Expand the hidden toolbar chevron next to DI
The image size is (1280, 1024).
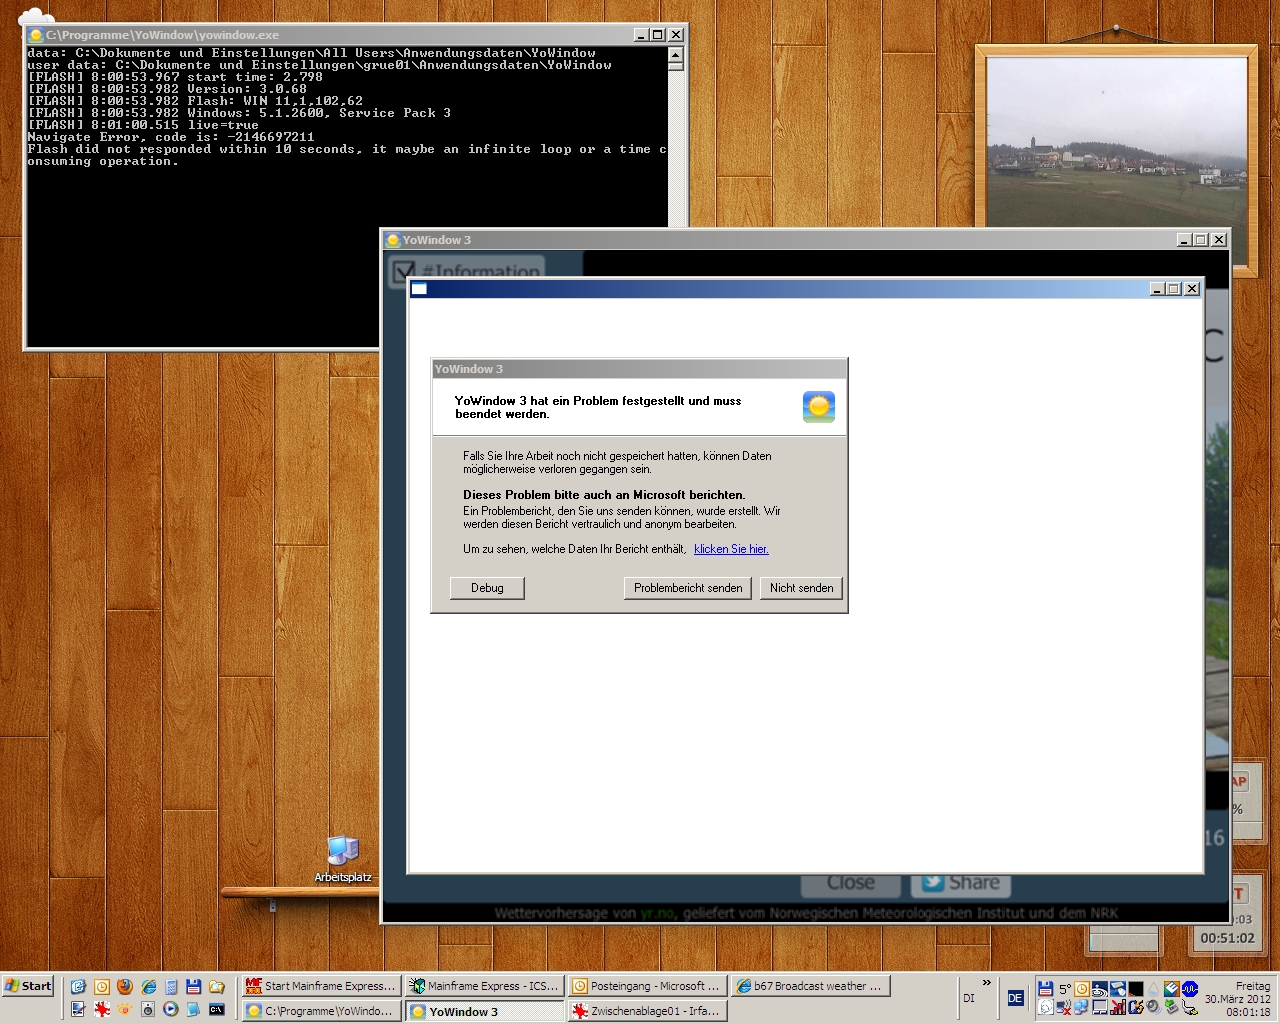tap(987, 983)
